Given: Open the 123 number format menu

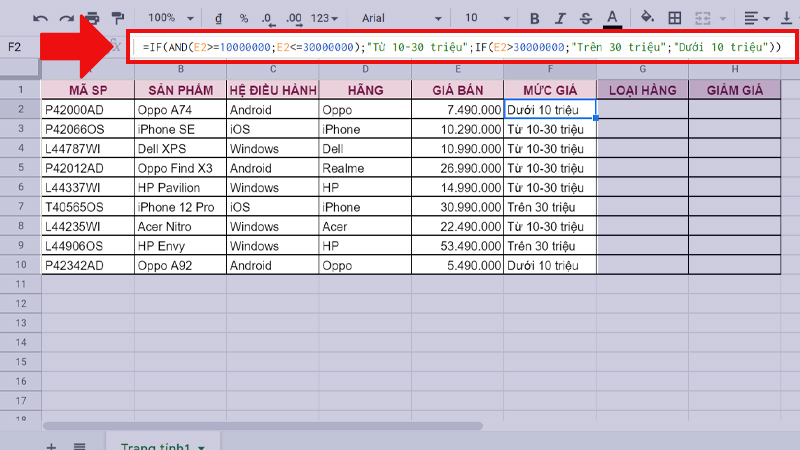Looking at the screenshot, I should pyautogui.click(x=325, y=18).
